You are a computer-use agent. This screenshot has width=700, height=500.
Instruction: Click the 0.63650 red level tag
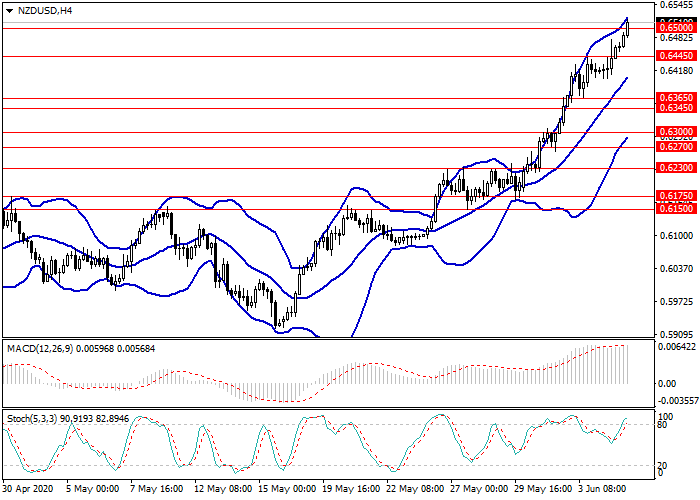click(x=675, y=98)
